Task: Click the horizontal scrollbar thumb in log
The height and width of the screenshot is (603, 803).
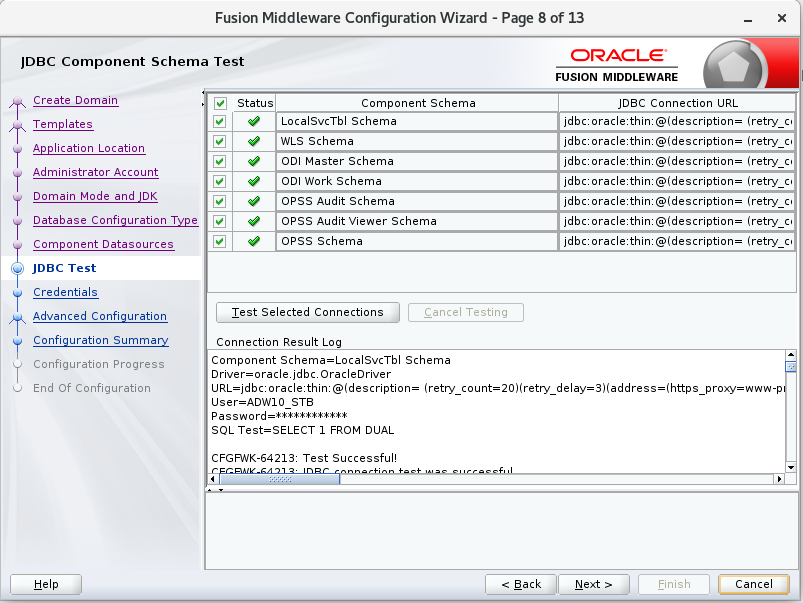Action: tap(280, 479)
